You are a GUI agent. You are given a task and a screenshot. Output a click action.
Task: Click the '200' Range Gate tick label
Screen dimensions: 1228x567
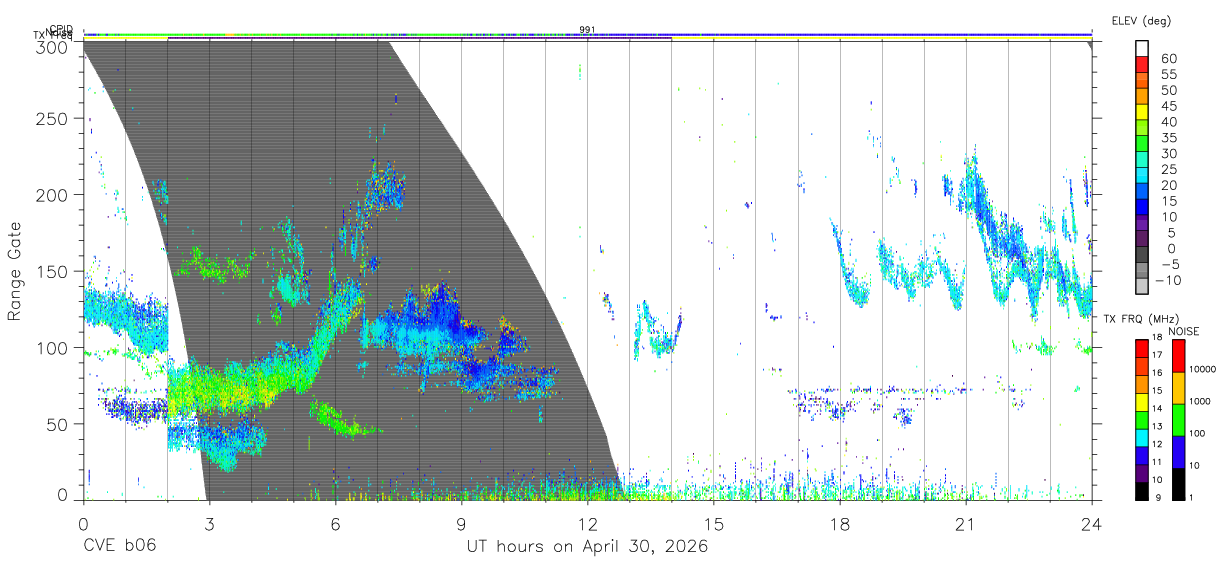[x=52, y=195]
